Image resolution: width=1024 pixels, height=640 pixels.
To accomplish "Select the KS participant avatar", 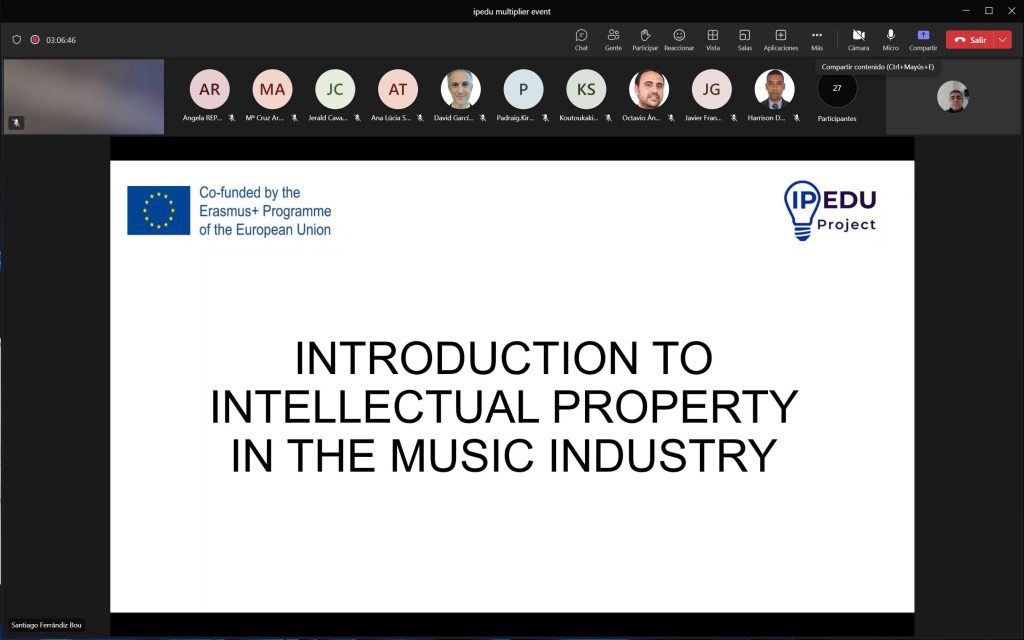I will point(586,89).
